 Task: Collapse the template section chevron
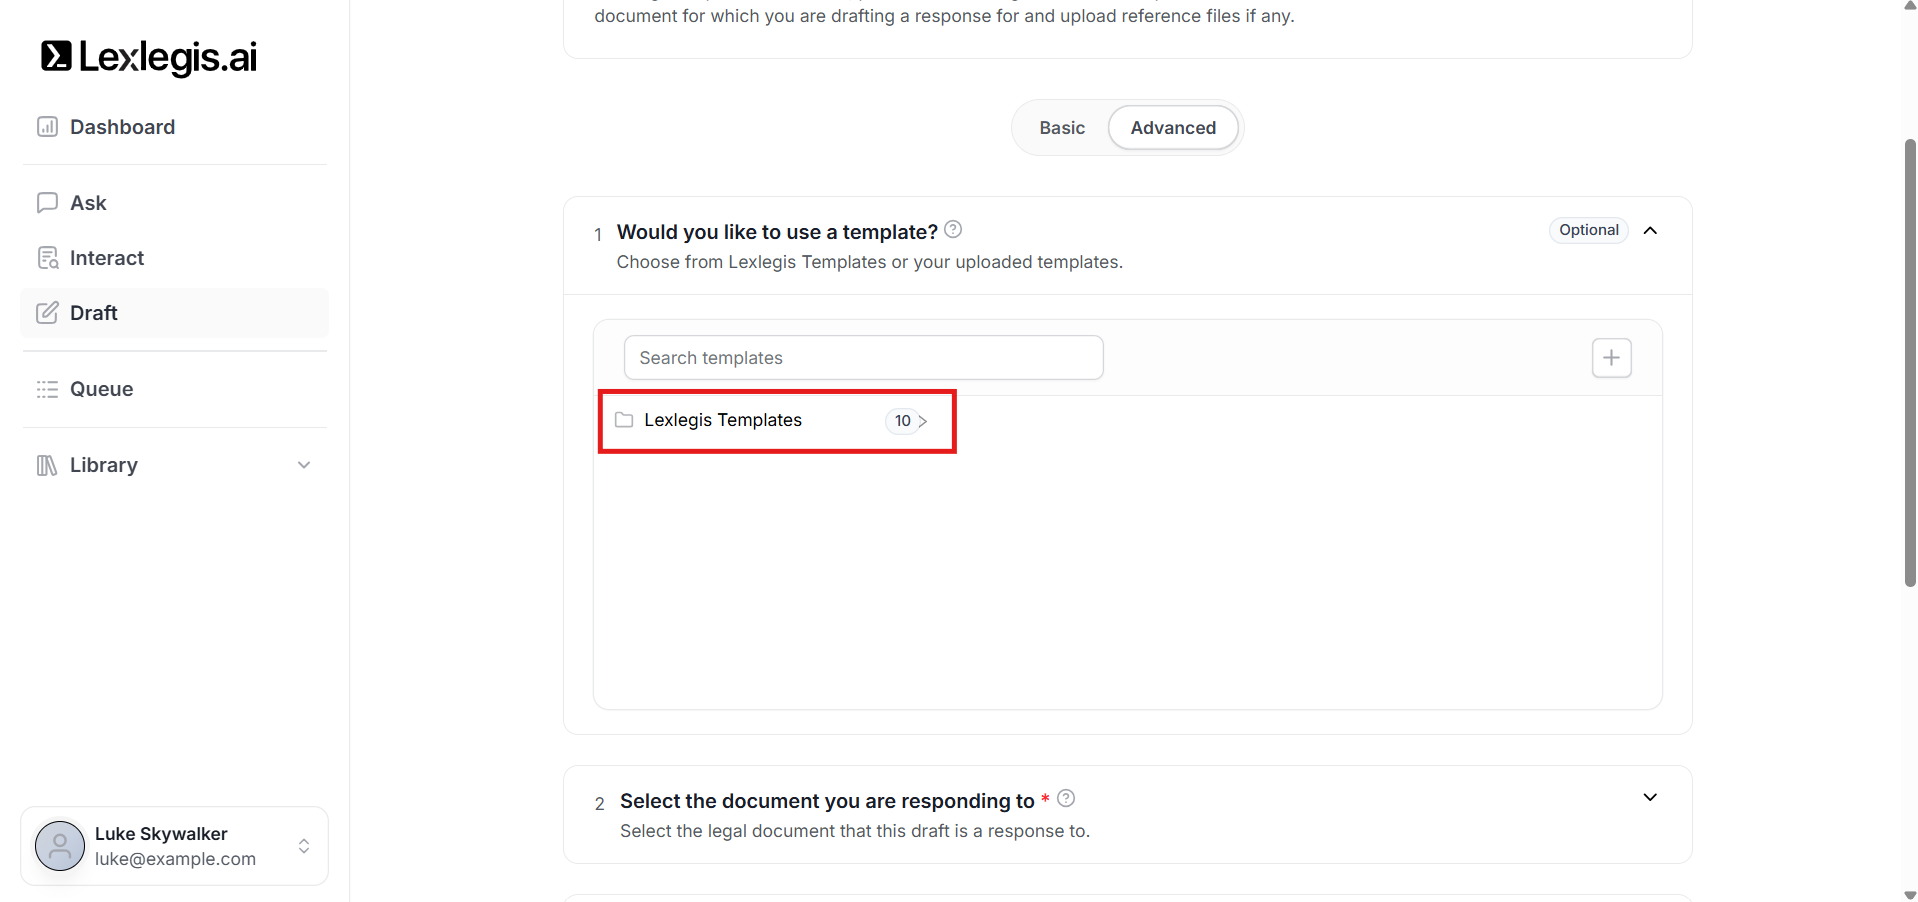(1650, 231)
